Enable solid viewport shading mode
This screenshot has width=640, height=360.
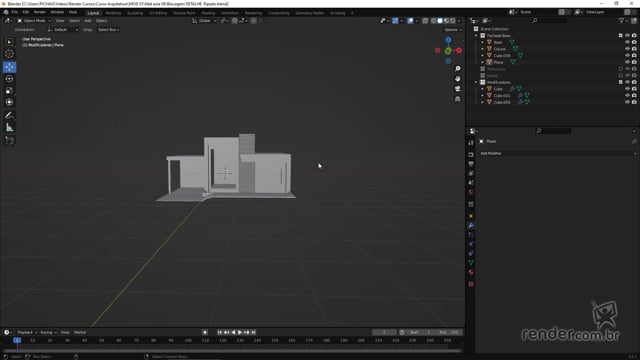440,20
